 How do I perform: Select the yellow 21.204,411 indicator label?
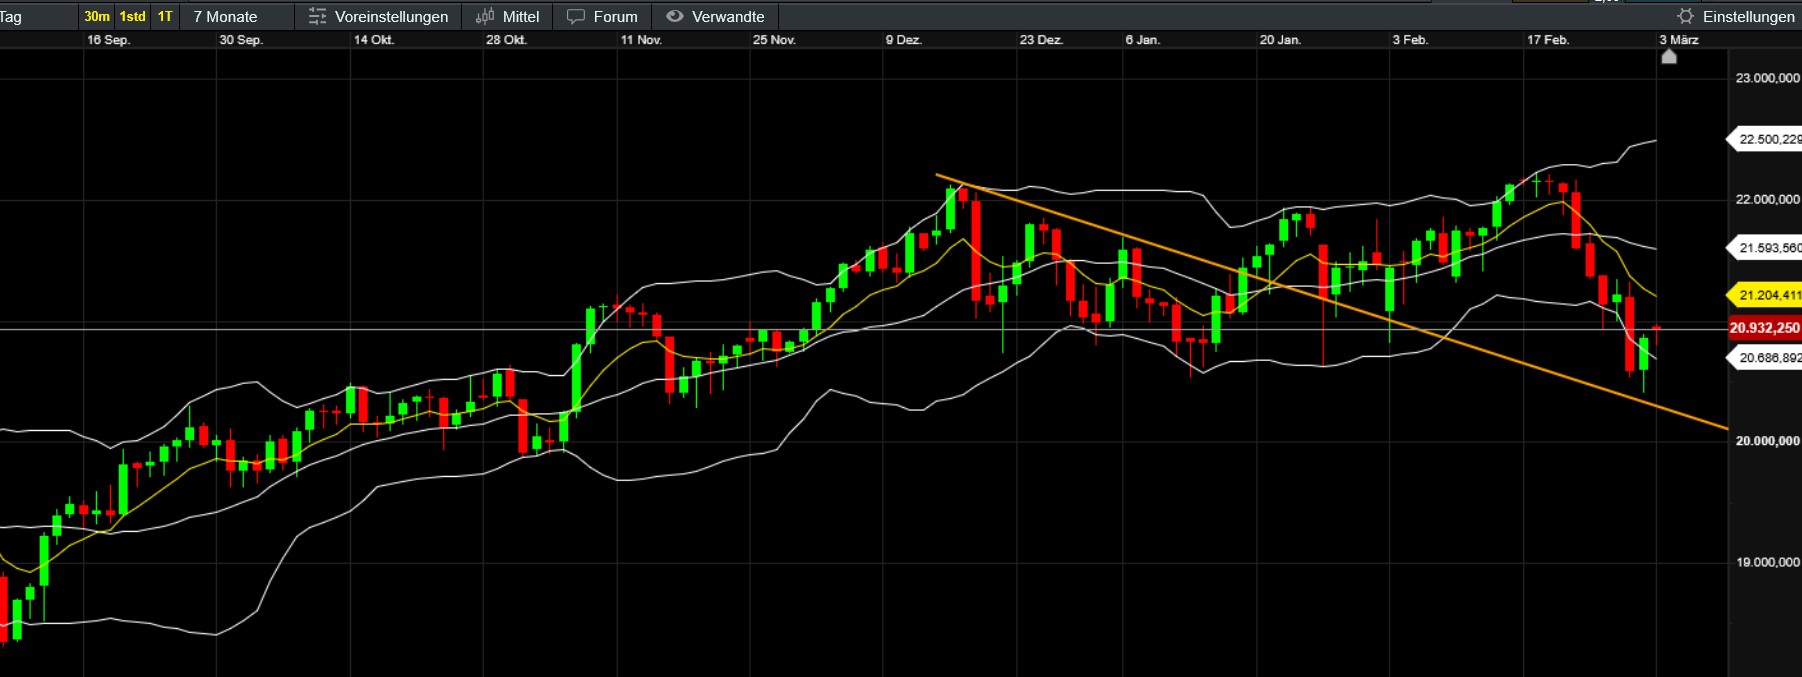click(1765, 295)
